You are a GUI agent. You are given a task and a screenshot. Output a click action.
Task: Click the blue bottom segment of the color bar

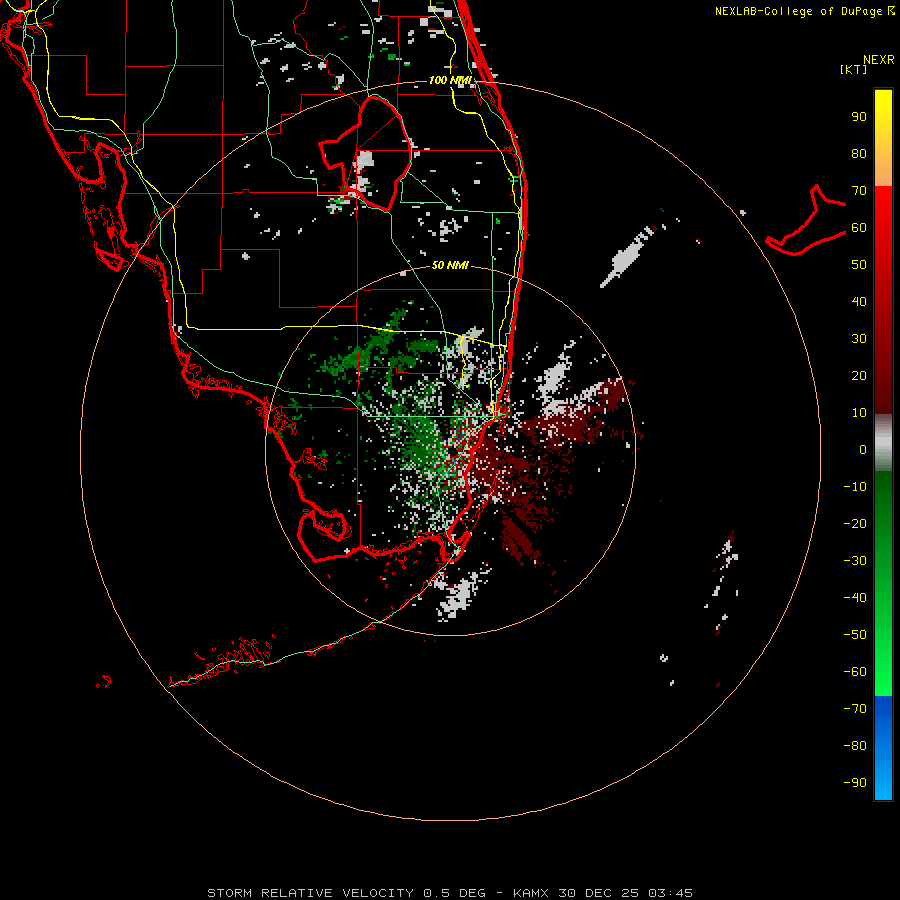(883, 748)
